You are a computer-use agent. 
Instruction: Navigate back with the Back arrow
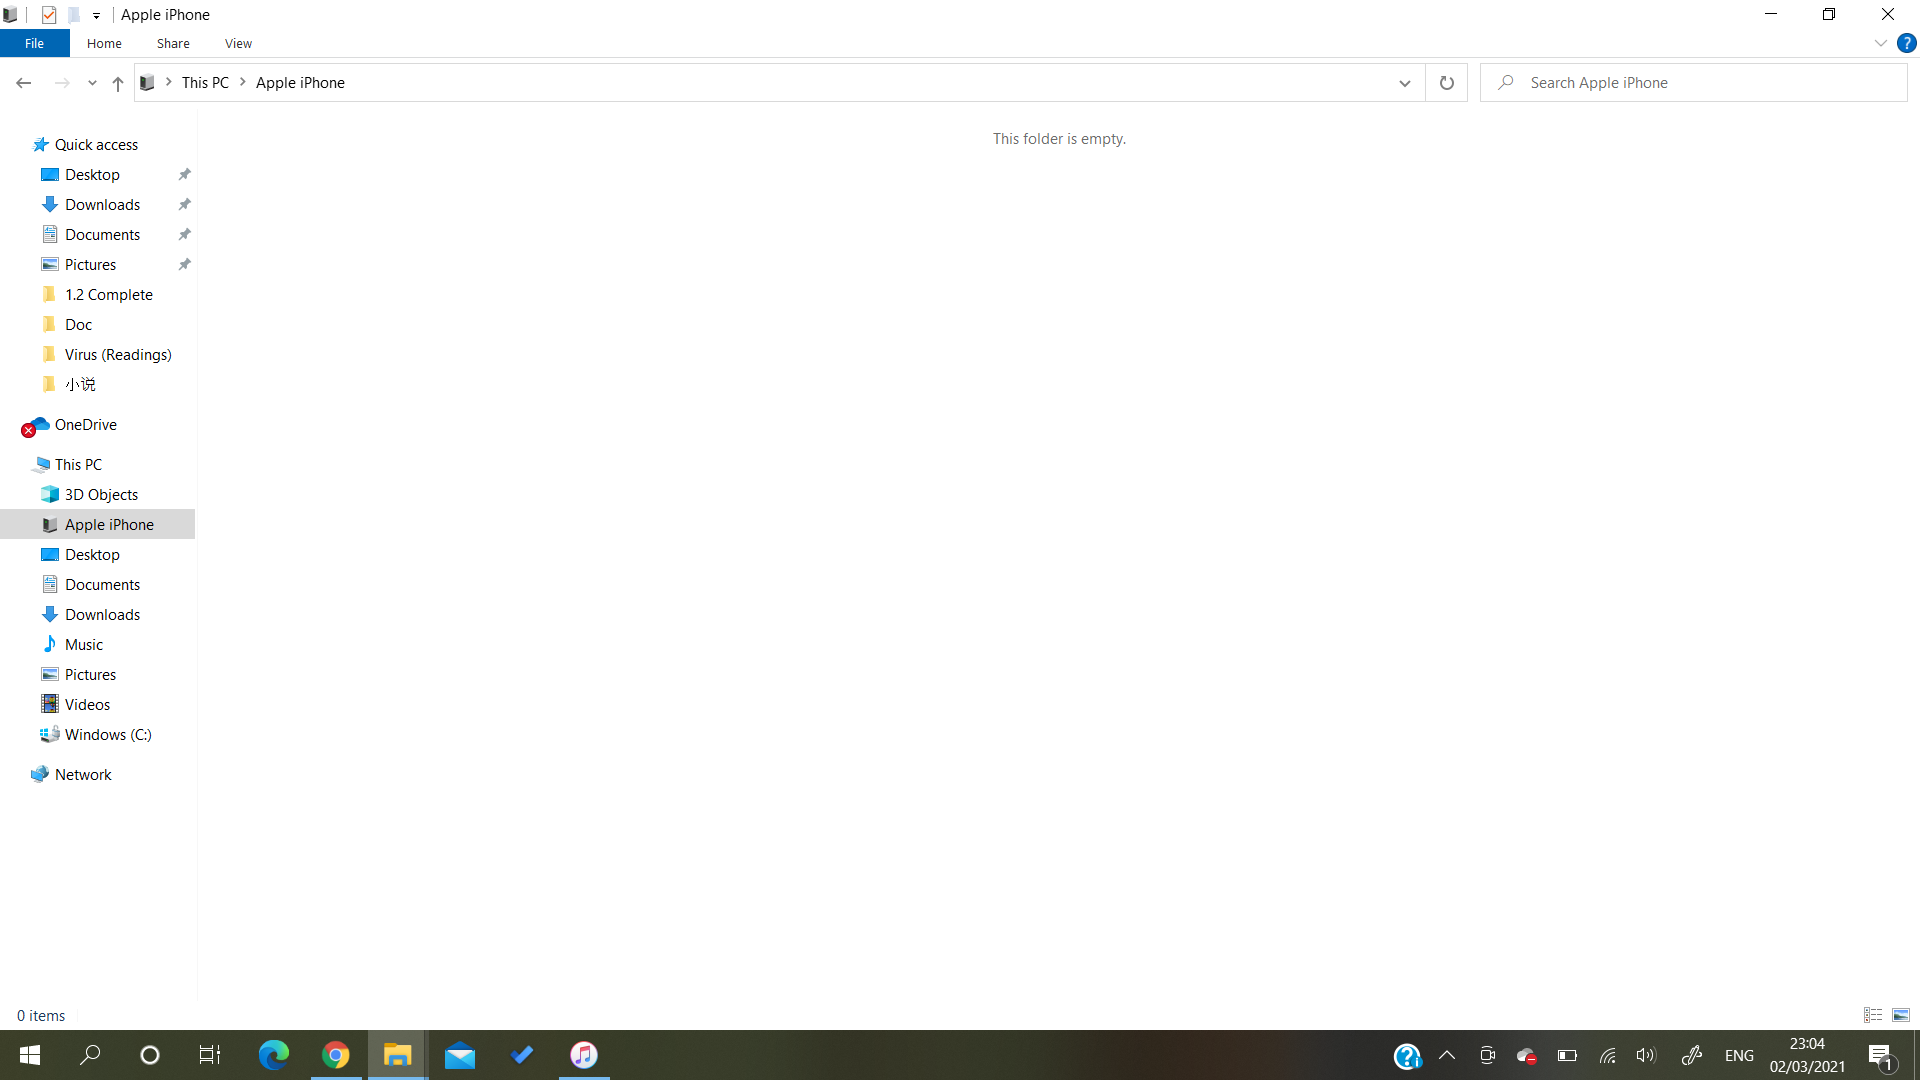click(24, 83)
